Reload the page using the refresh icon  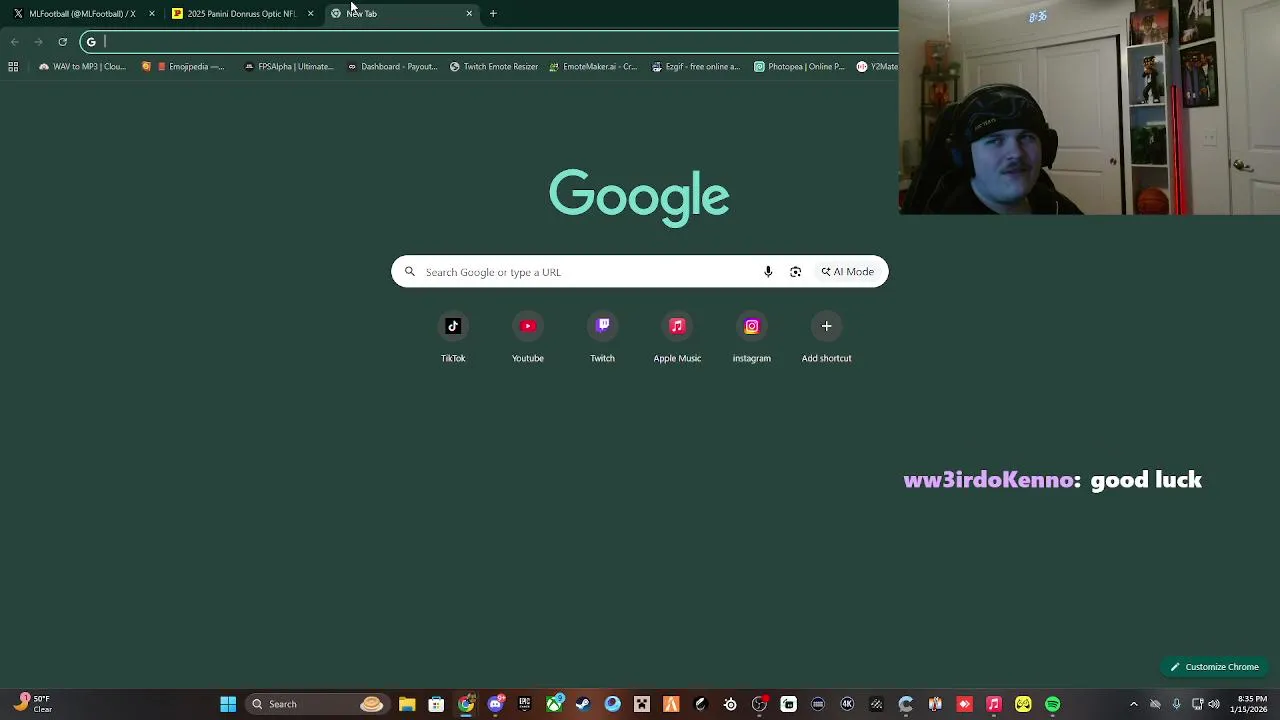coord(62,42)
